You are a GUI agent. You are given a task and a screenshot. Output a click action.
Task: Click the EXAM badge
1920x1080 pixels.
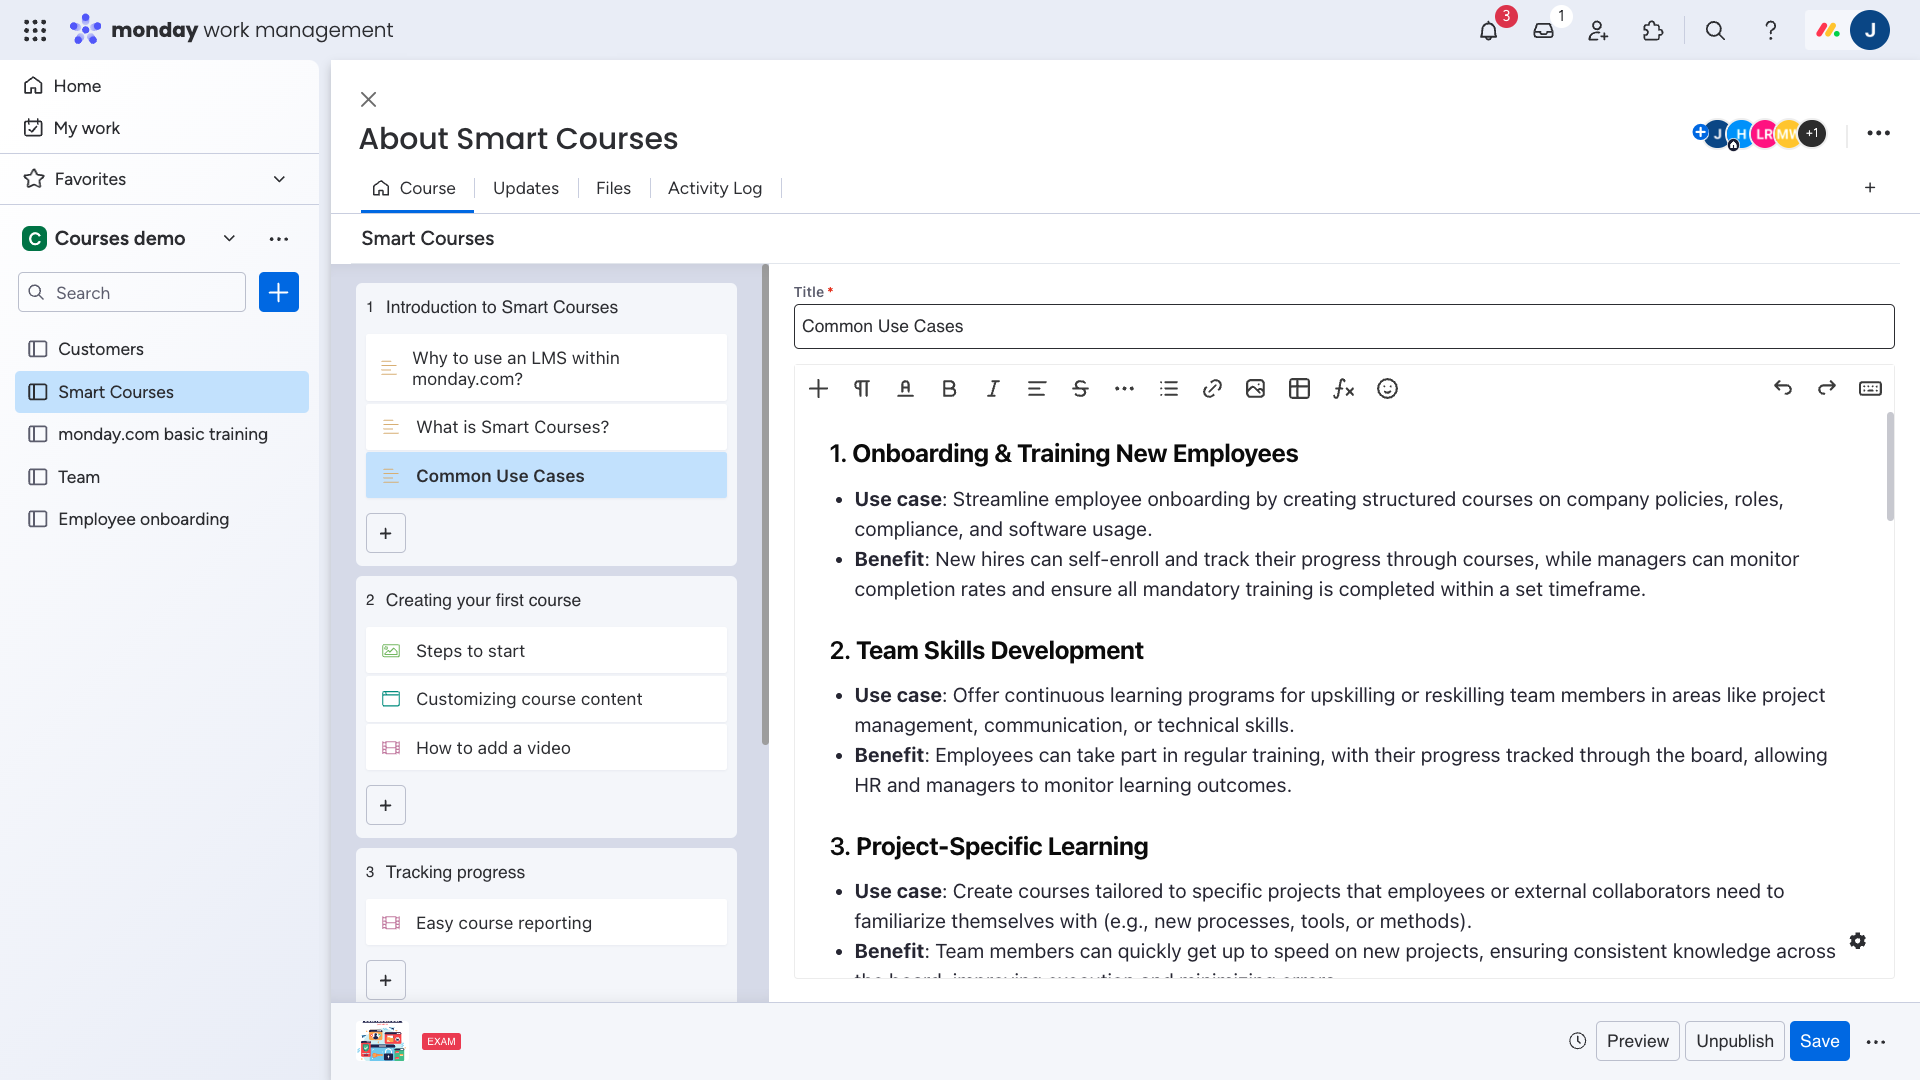pos(441,1041)
